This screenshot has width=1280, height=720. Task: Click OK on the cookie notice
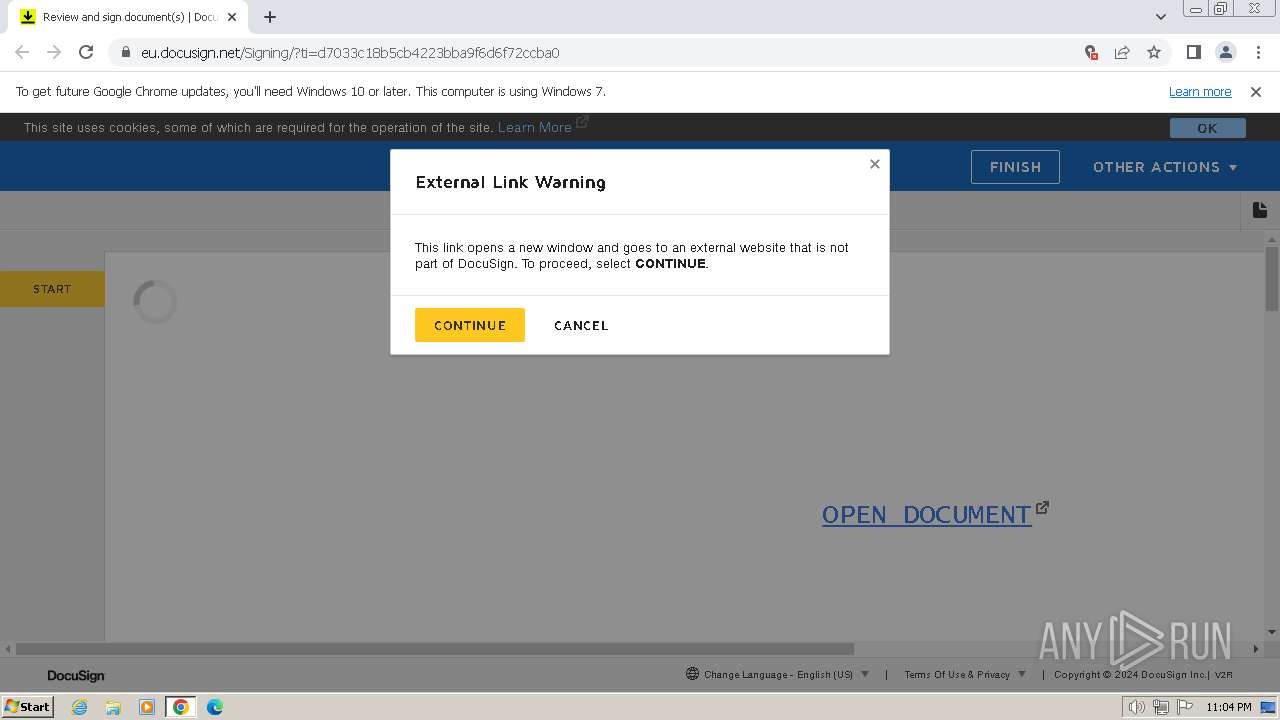pyautogui.click(x=1208, y=128)
